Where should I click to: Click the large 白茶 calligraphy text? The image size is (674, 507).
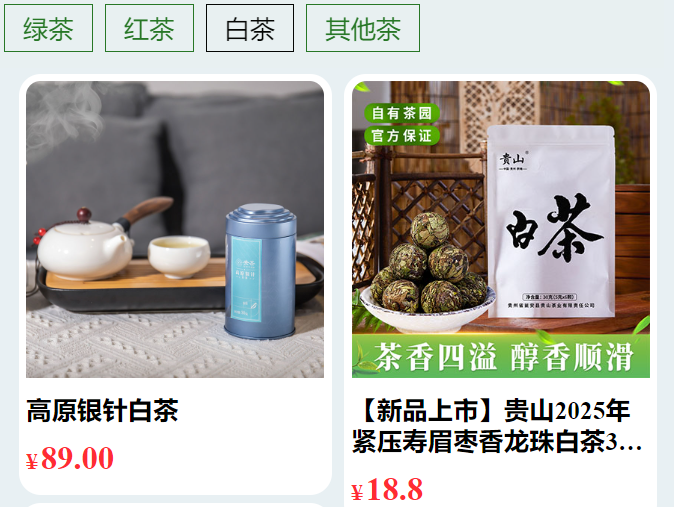[x=555, y=229]
